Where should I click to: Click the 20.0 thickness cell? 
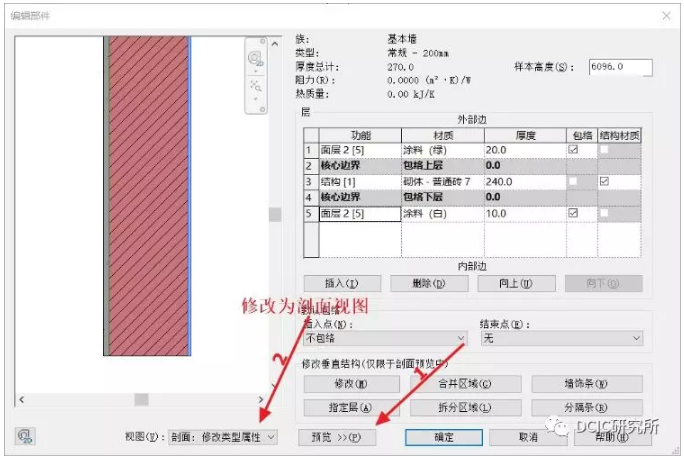coord(525,150)
